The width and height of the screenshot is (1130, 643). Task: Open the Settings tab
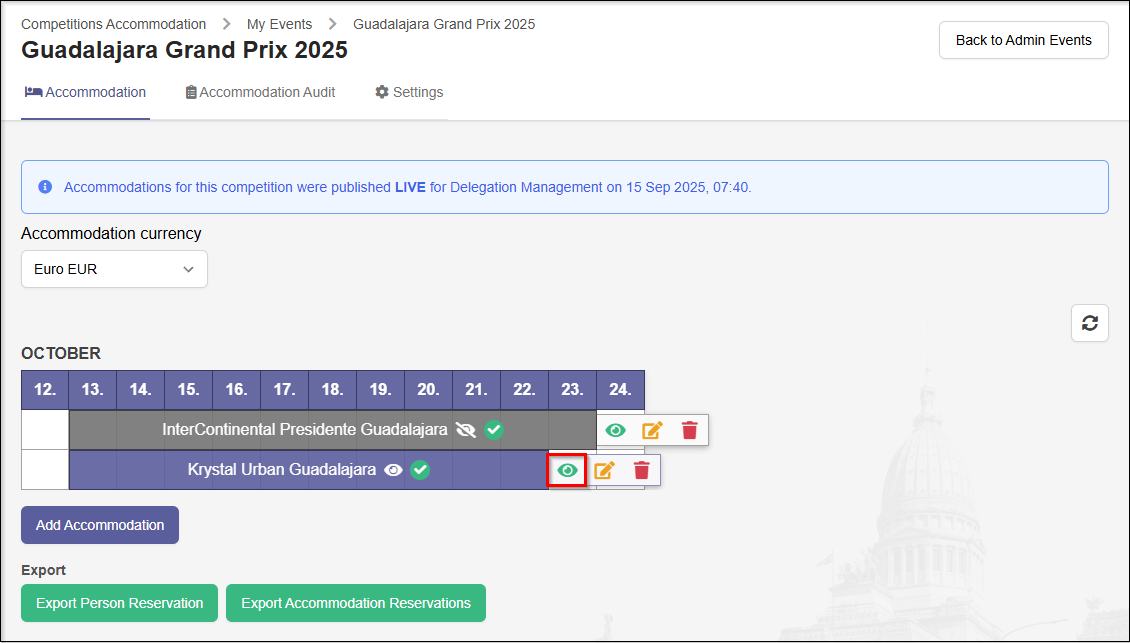pyautogui.click(x=409, y=92)
